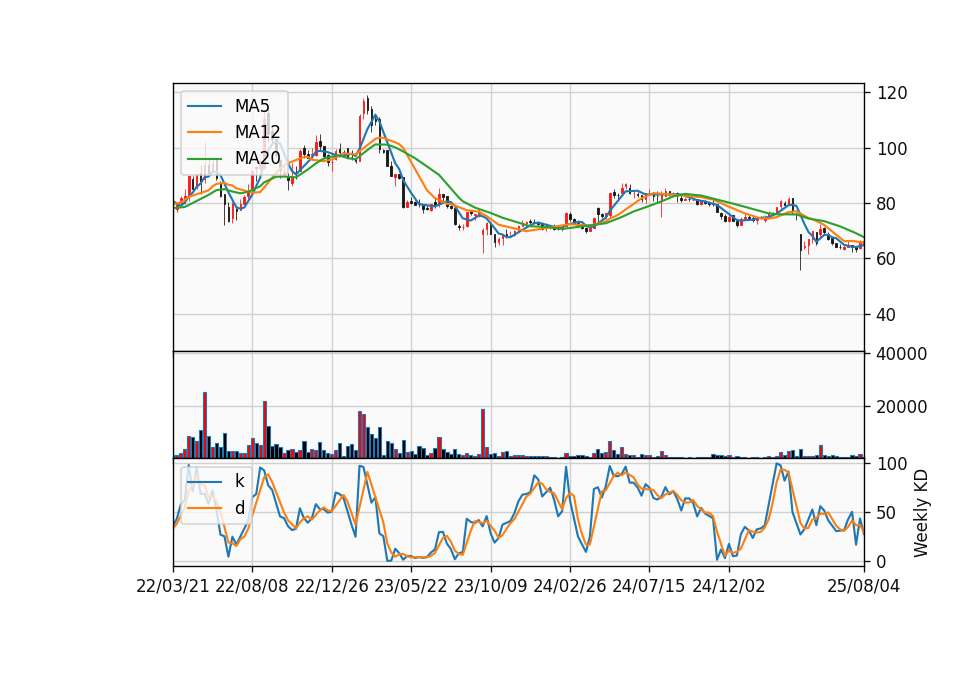Click the green MA20 legend line sample
This screenshot has width=960, height=690.
click(204, 158)
